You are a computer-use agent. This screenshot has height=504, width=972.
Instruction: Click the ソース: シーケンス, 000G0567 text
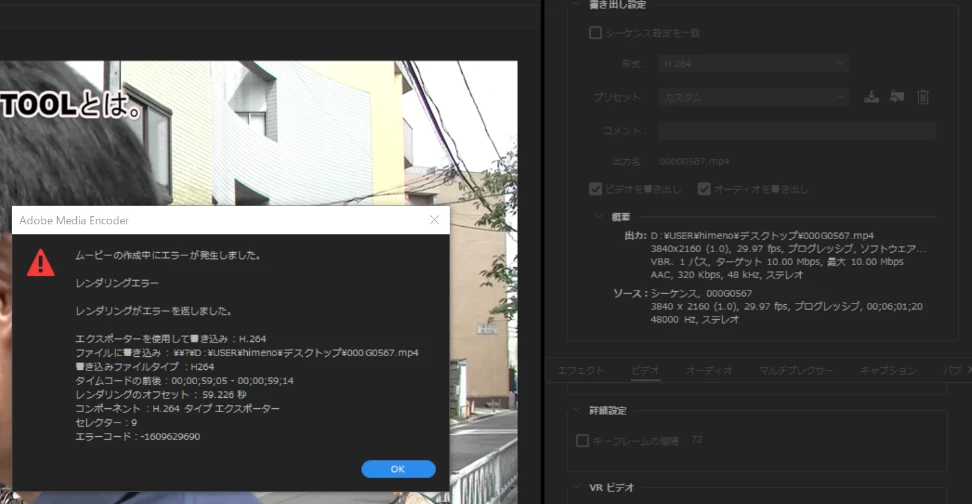tap(683, 293)
